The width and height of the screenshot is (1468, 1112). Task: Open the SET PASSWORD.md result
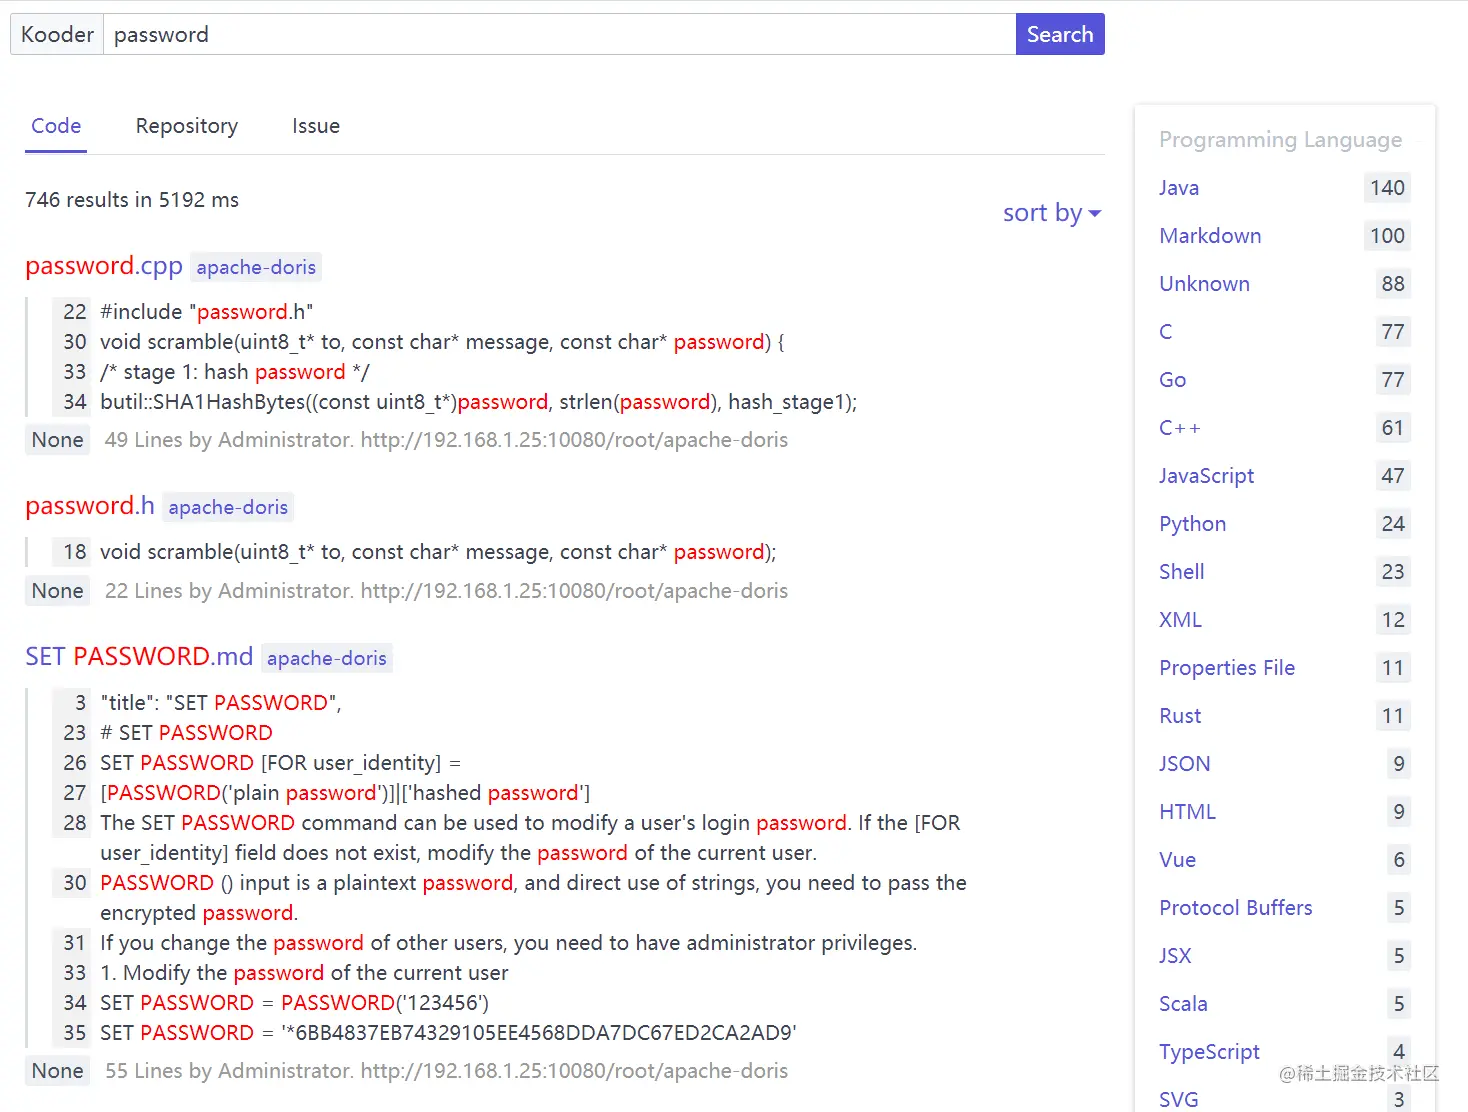pos(139,657)
